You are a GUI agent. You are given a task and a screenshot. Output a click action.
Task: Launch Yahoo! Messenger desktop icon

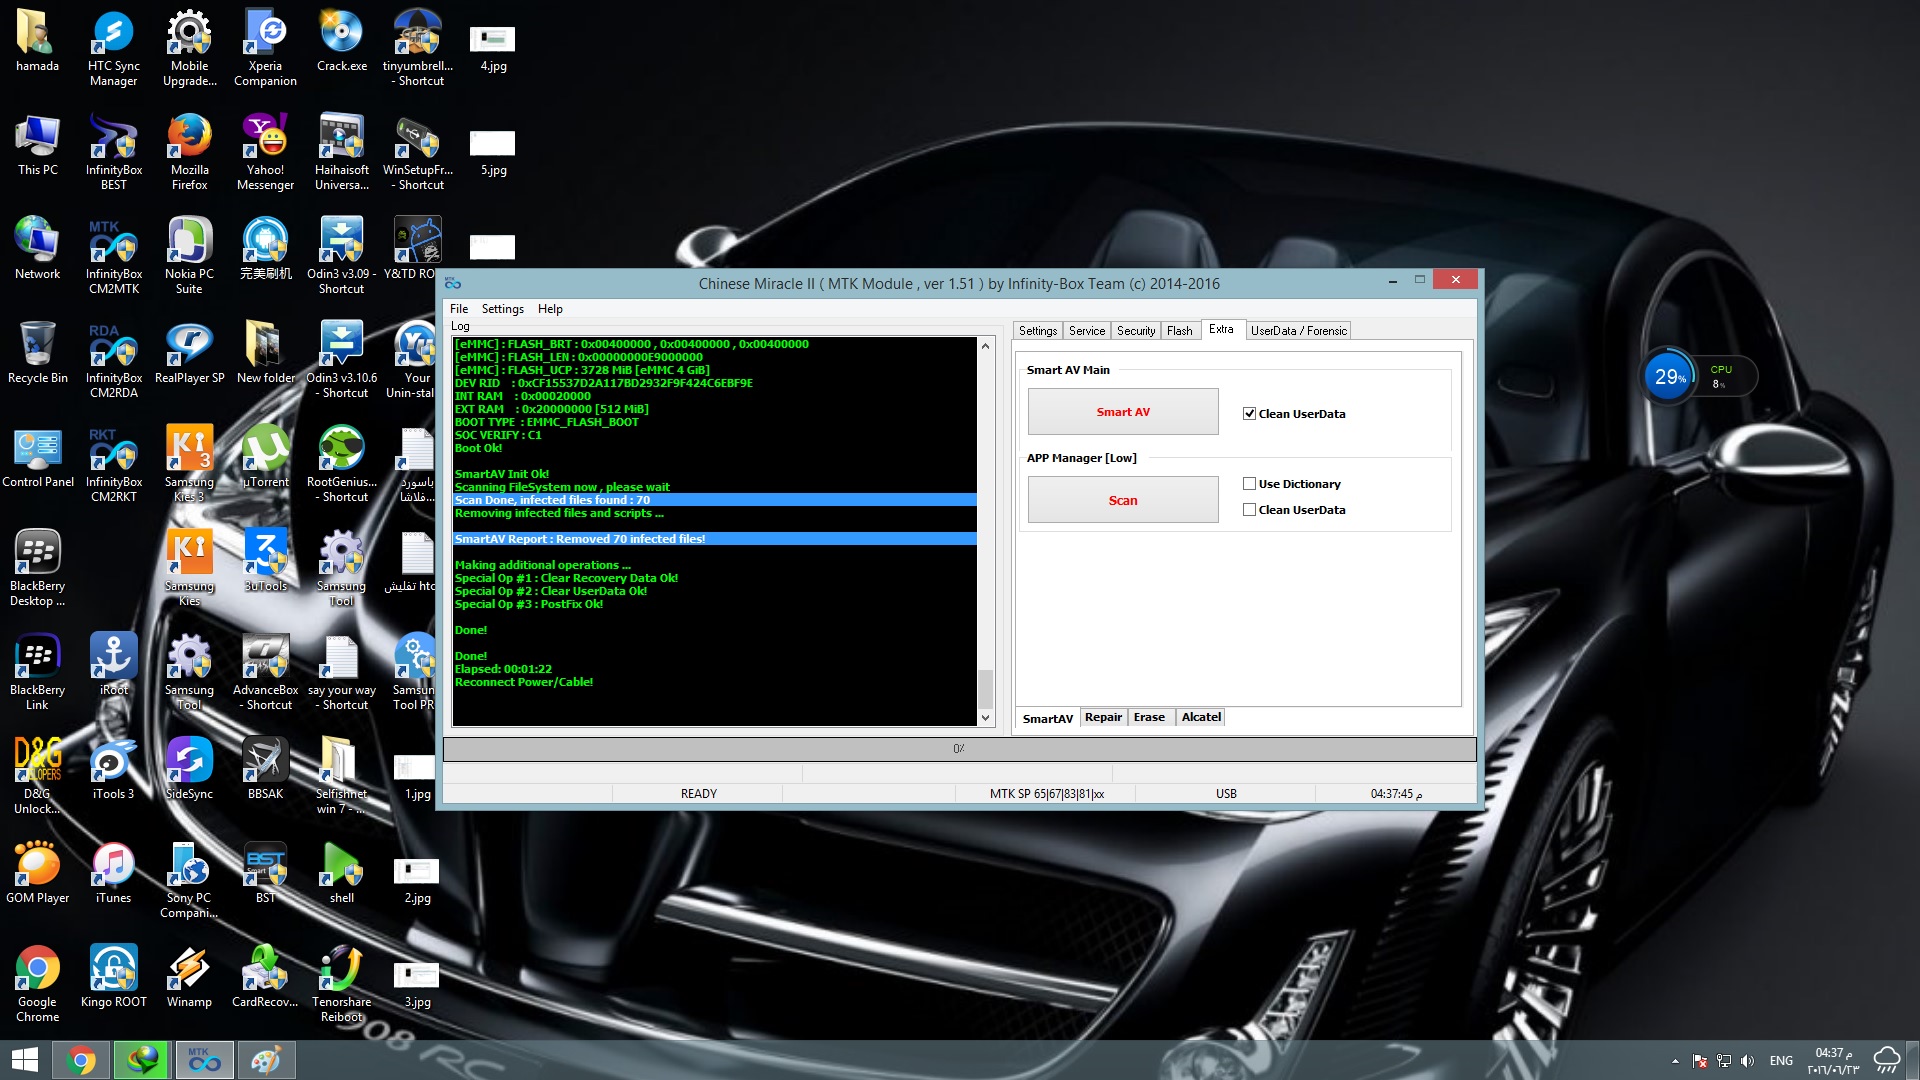click(x=265, y=151)
